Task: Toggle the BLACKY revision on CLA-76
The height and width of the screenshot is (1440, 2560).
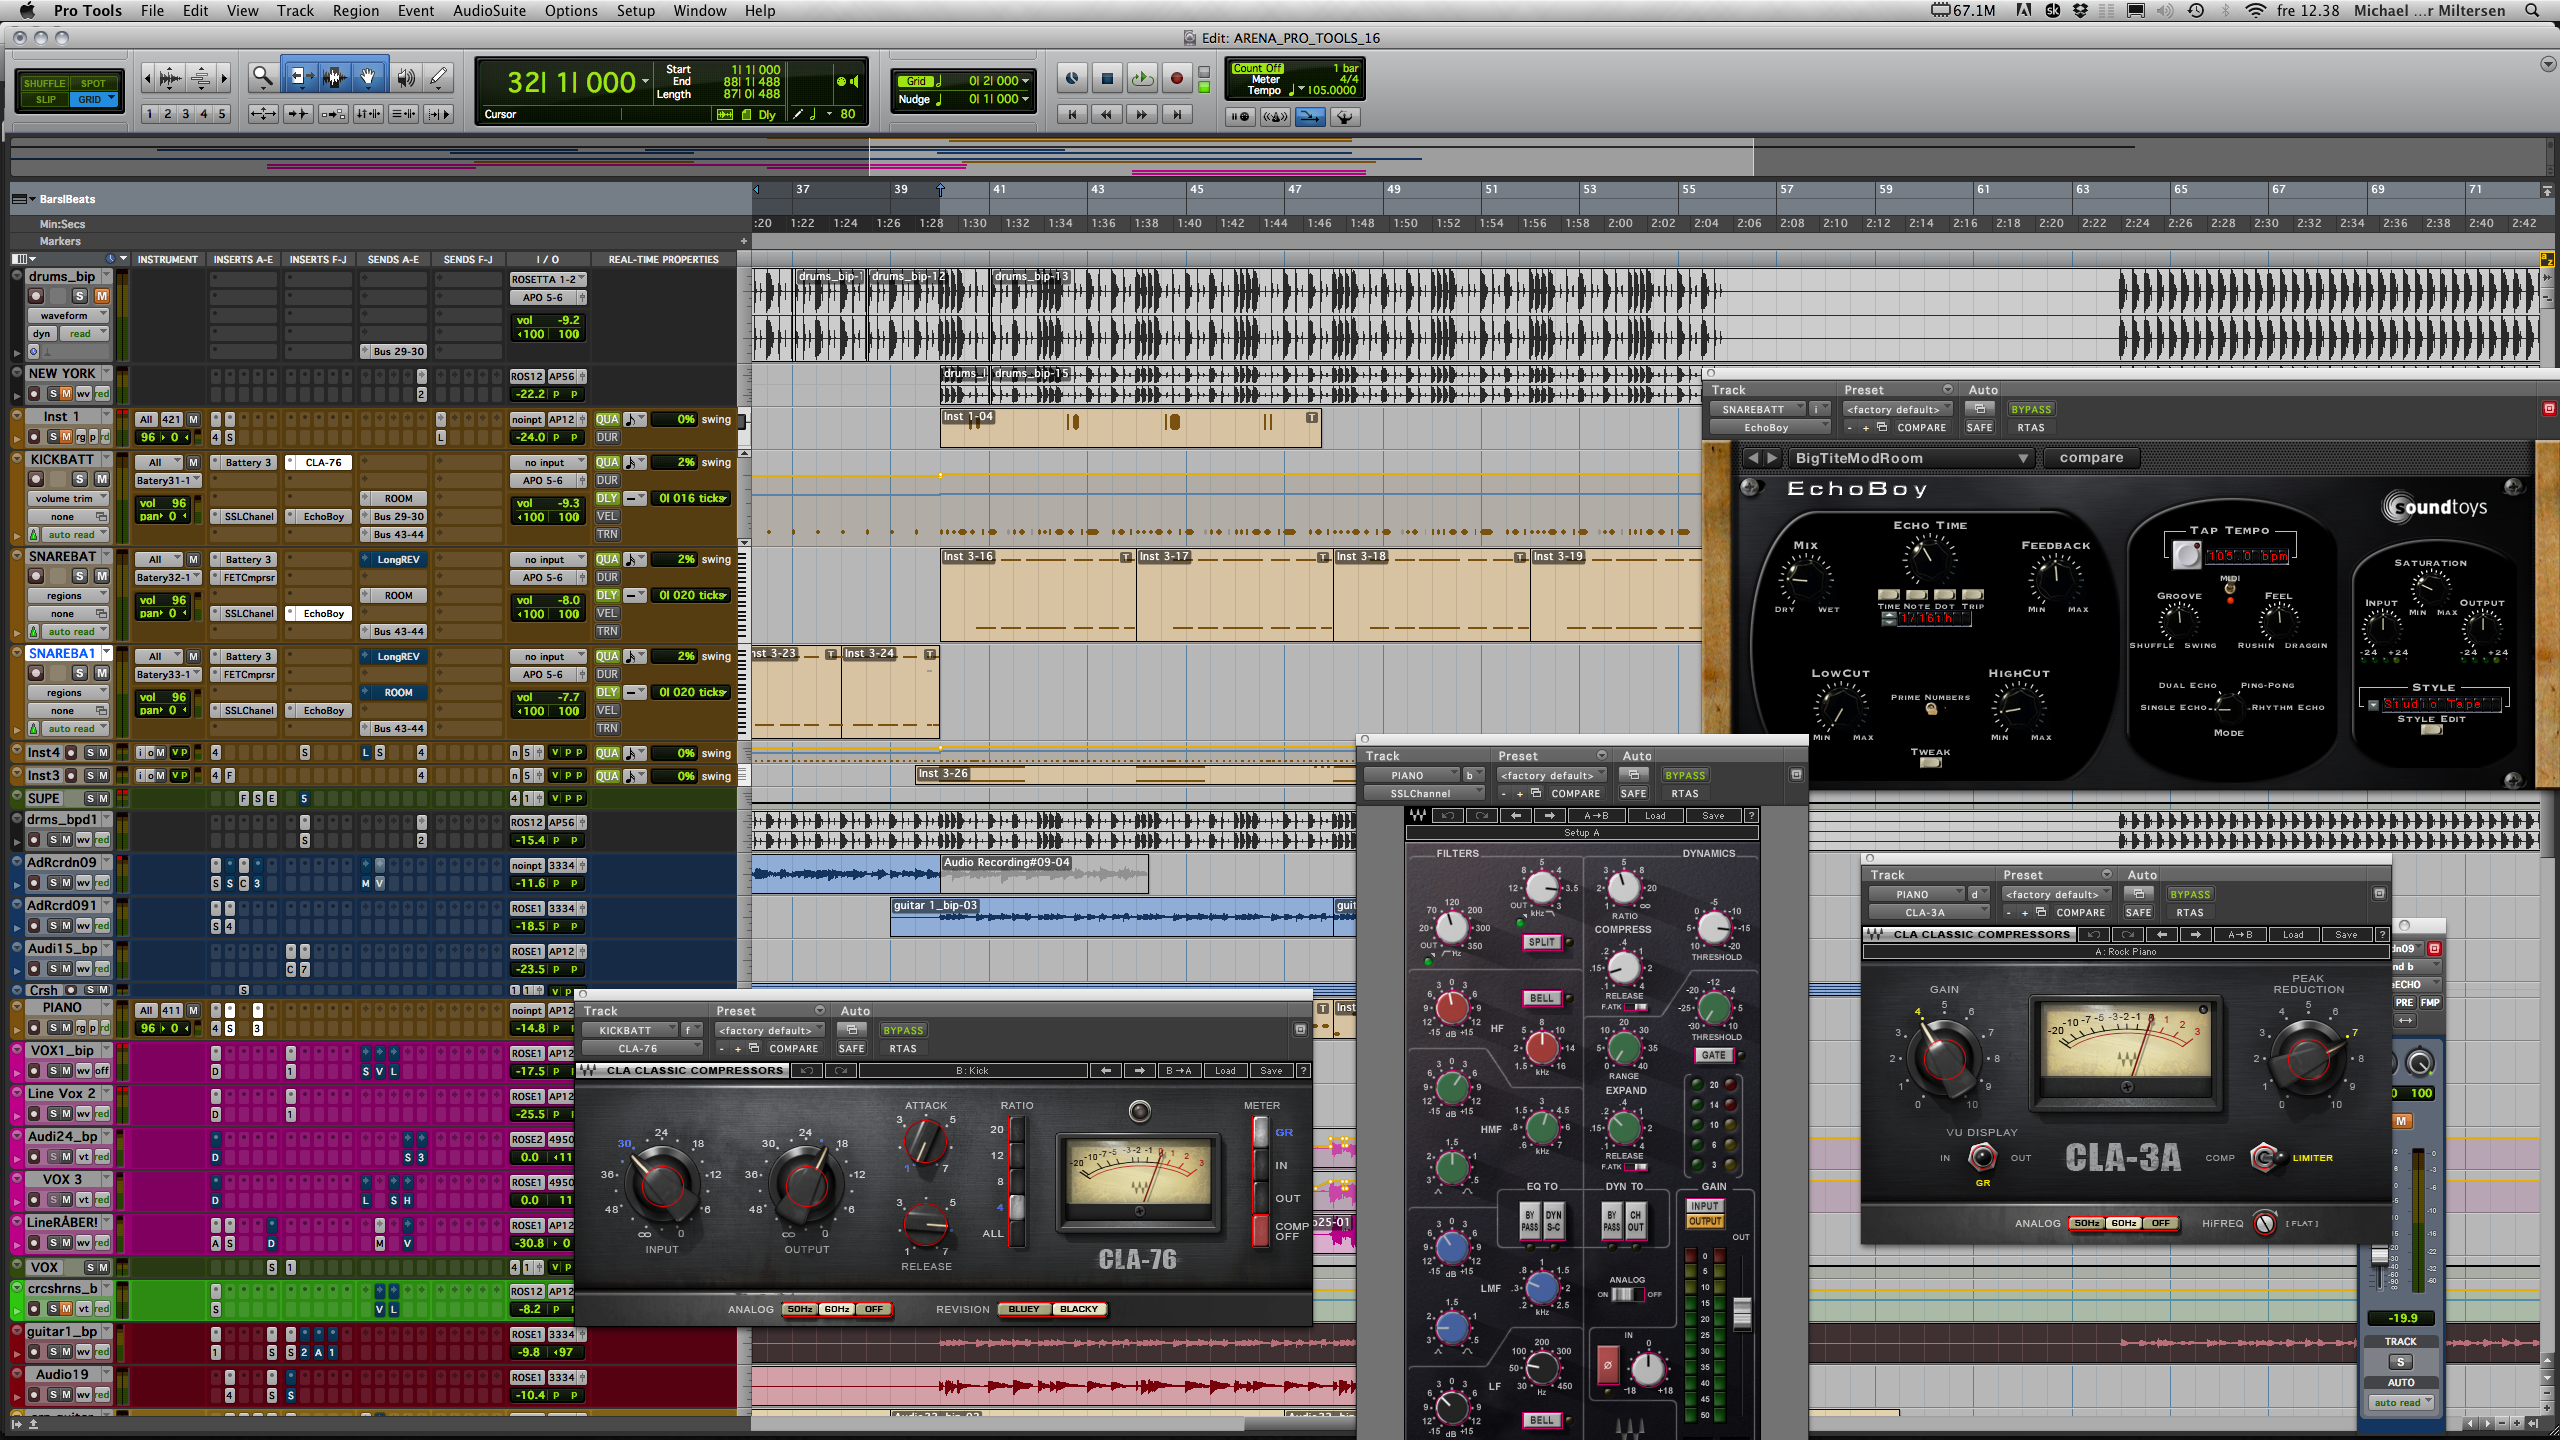Action: [1078, 1309]
